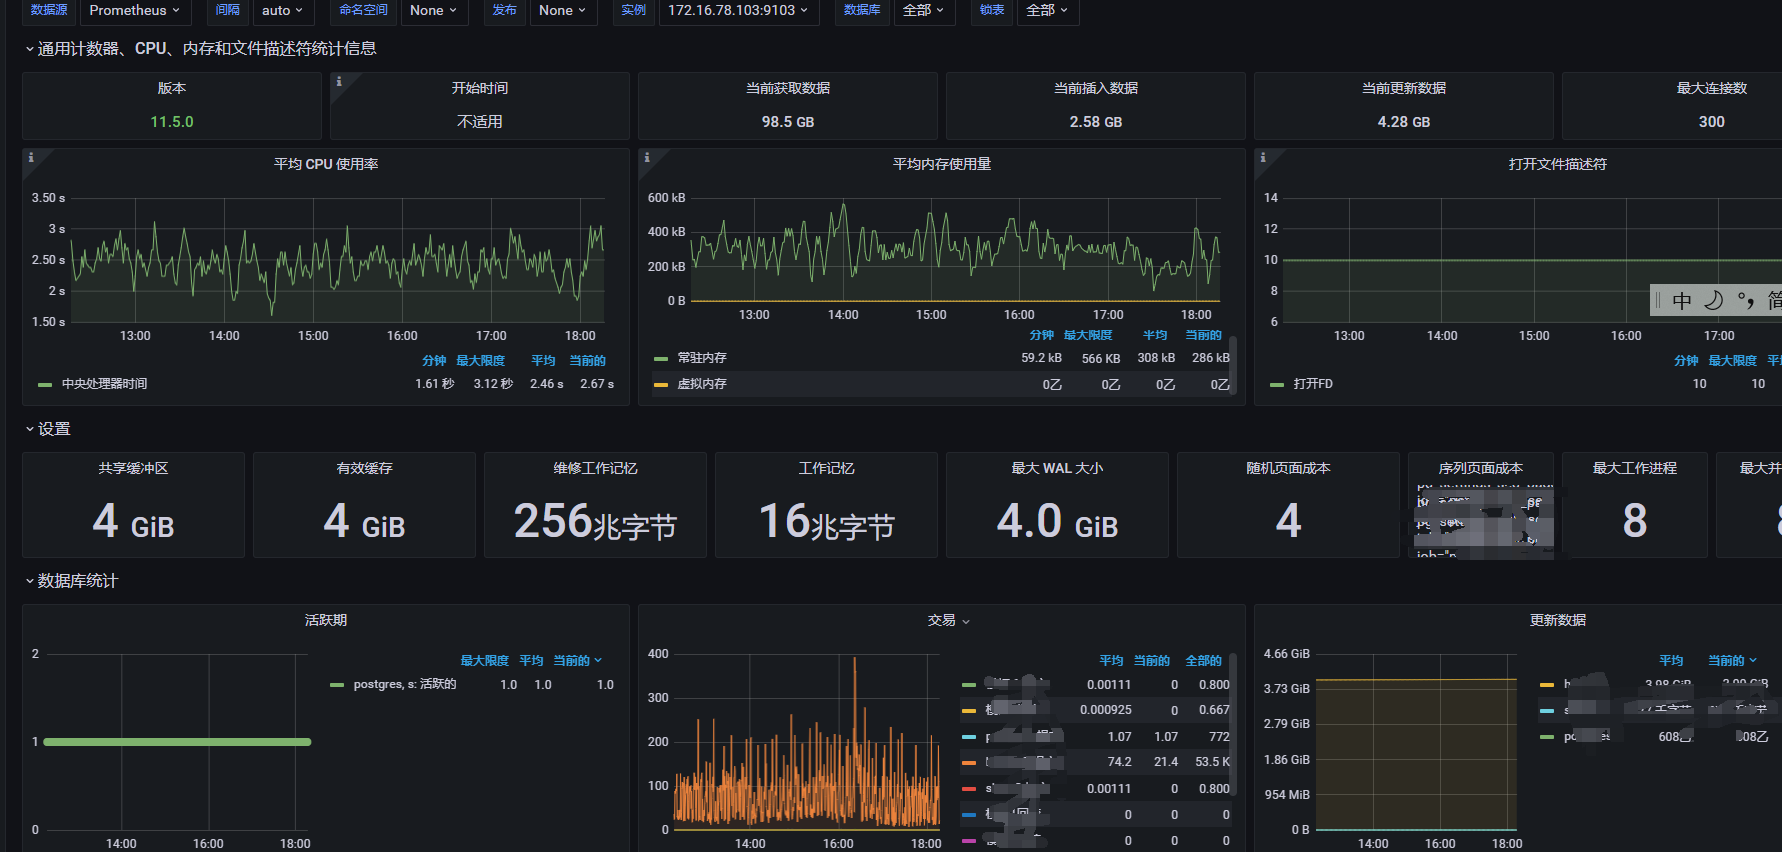Click the 维修工作记忆 panel title
This screenshot has width=1782, height=852.
coord(595,468)
